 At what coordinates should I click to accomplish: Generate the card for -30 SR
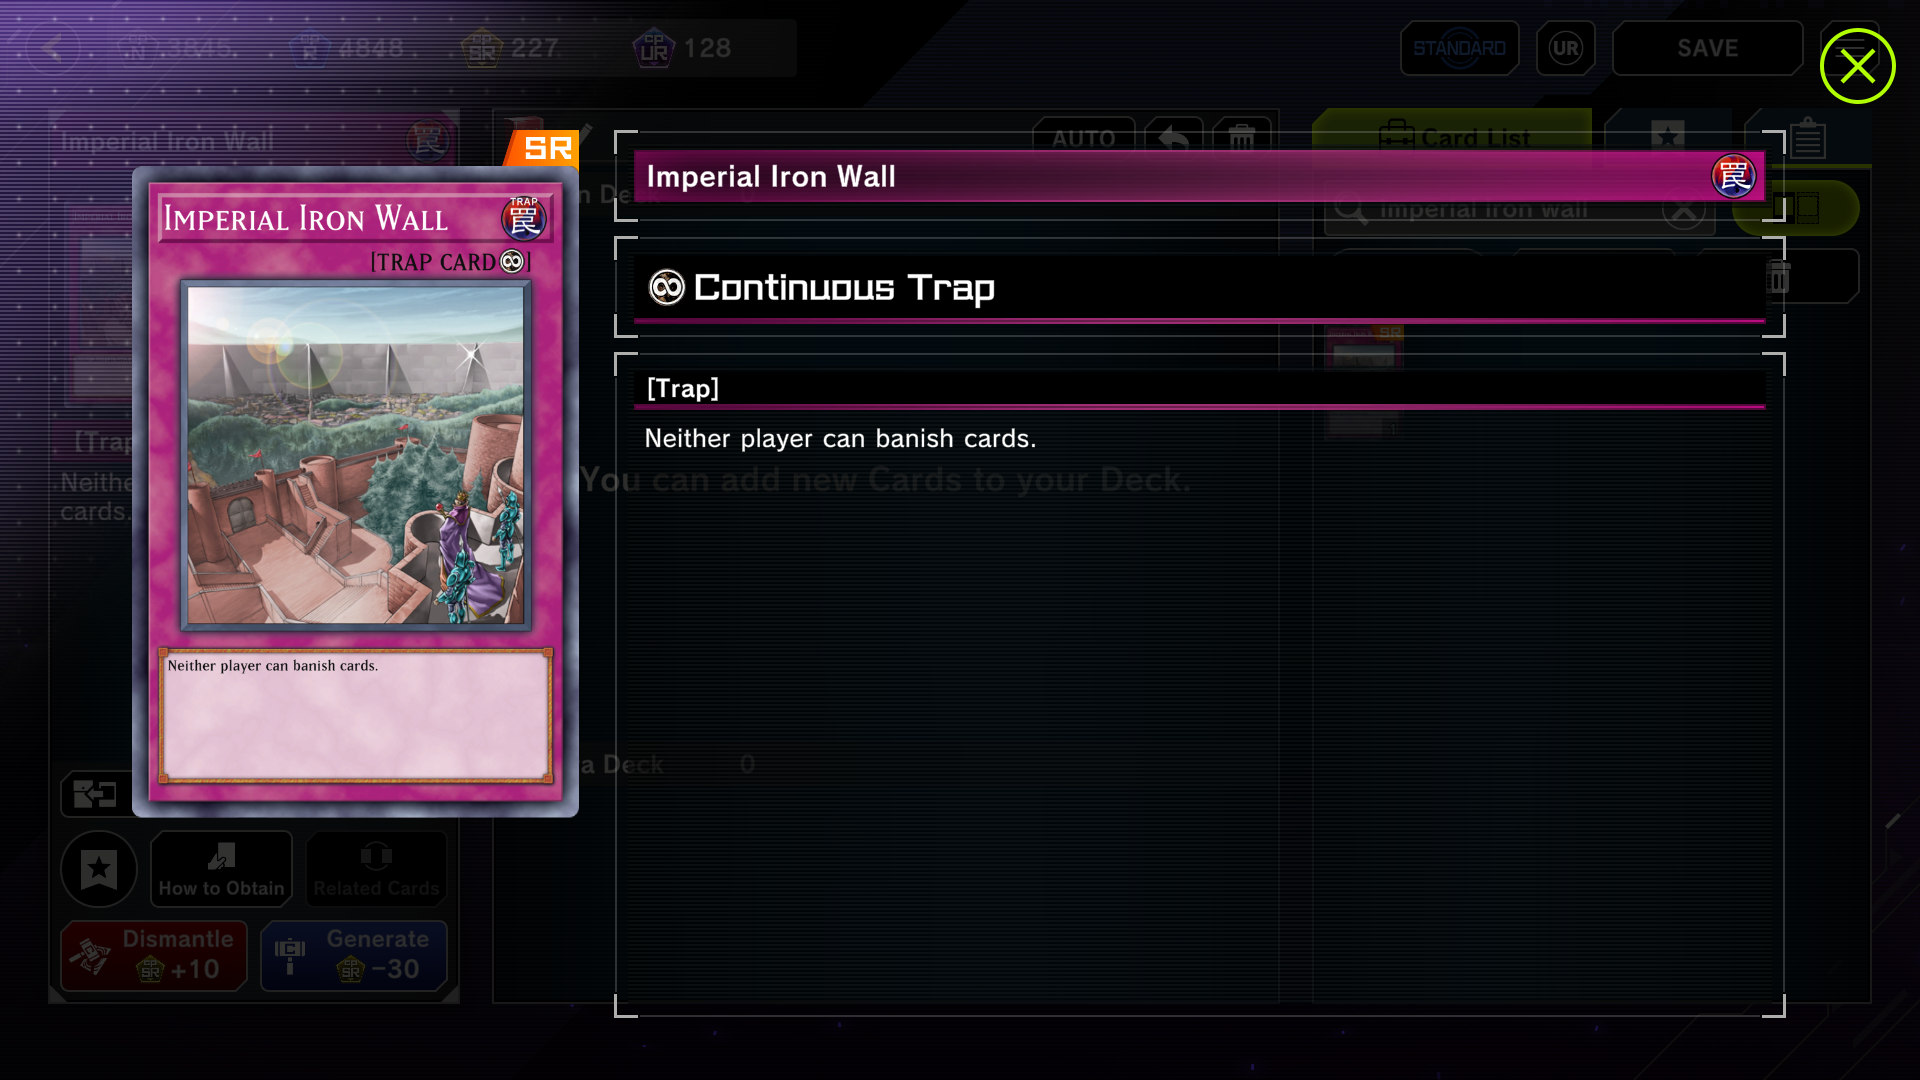pyautogui.click(x=354, y=955)
